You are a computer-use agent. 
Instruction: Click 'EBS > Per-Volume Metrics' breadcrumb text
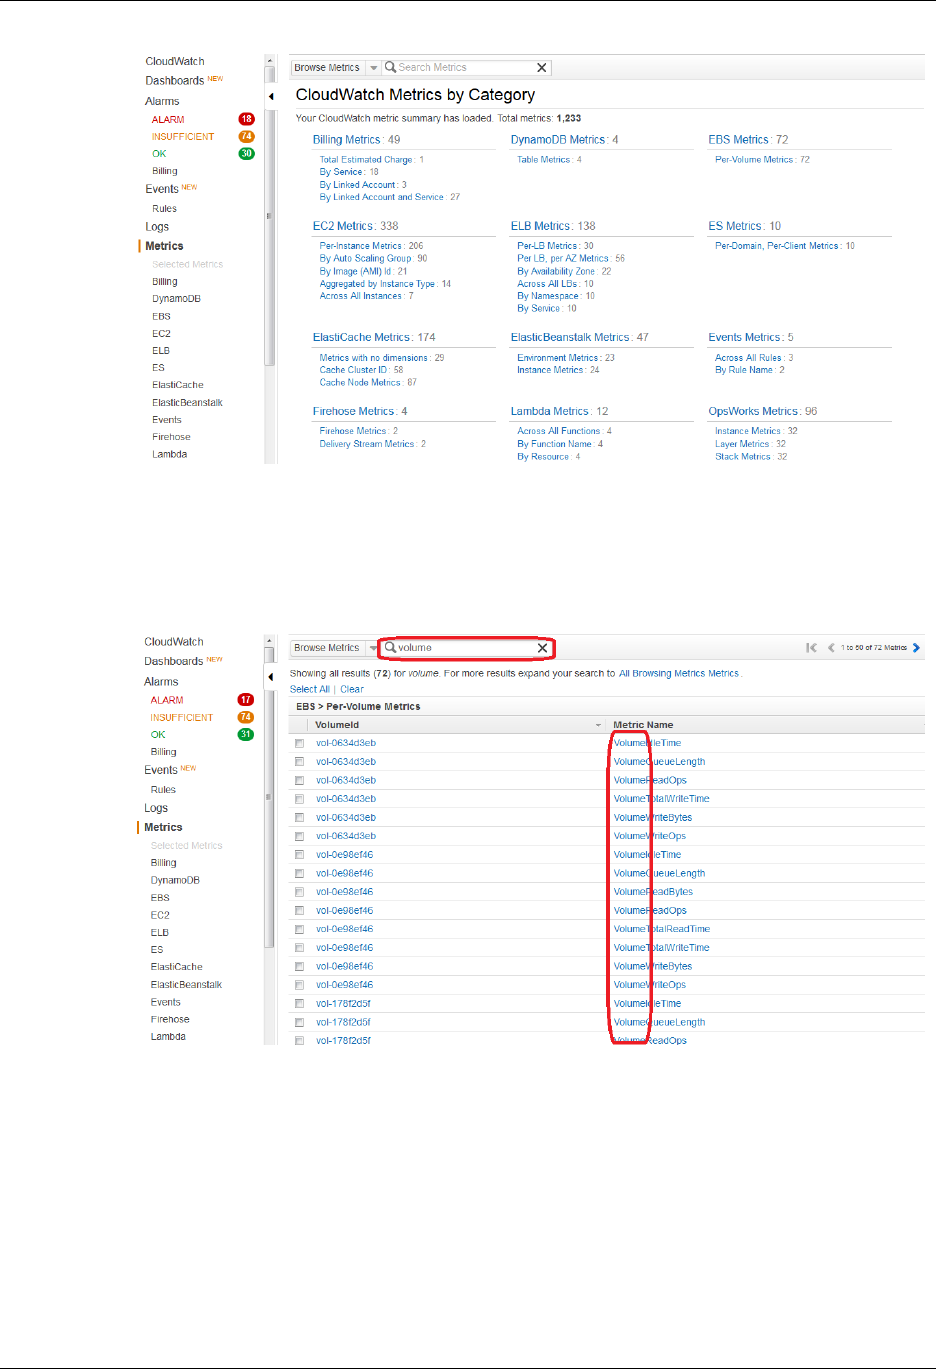click(358, 707)
